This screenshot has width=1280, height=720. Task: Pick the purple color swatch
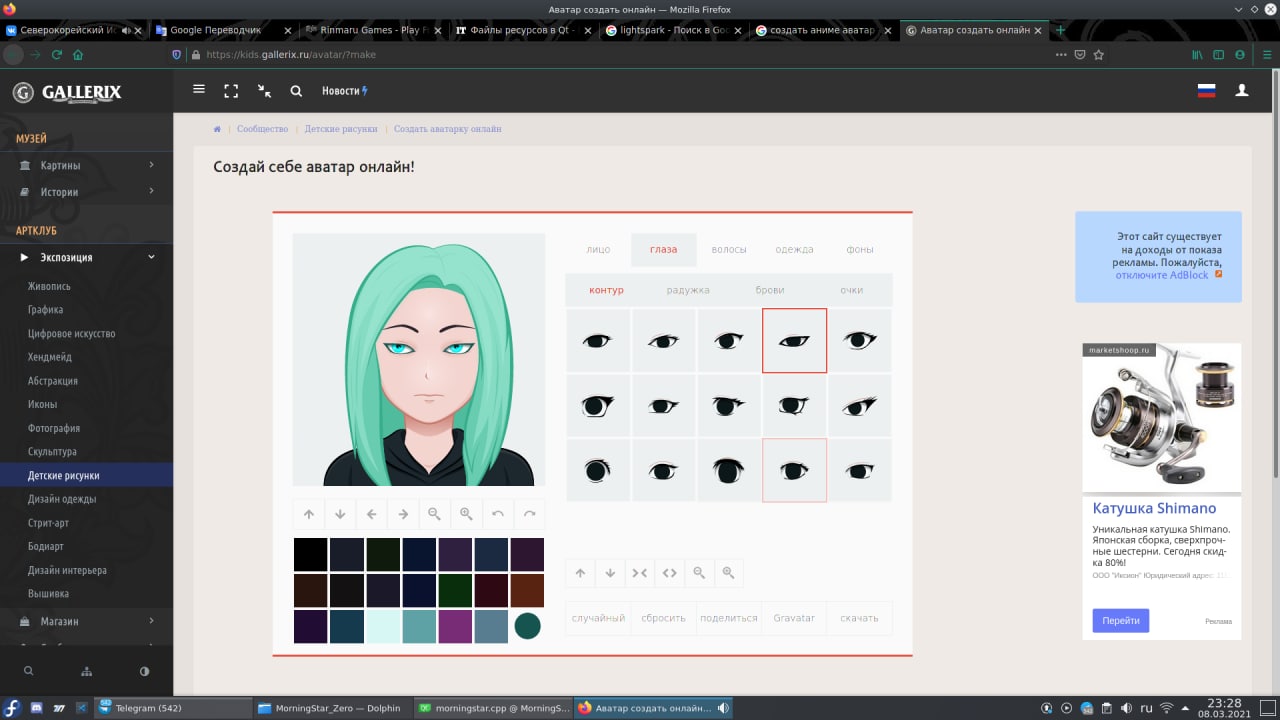point(454,627)
